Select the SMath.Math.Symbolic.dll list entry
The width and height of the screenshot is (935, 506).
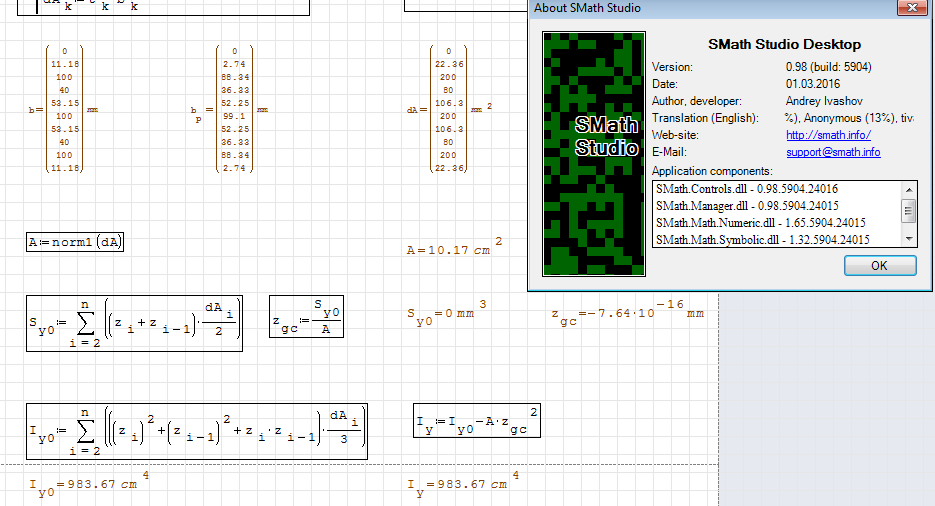point(762,239)
